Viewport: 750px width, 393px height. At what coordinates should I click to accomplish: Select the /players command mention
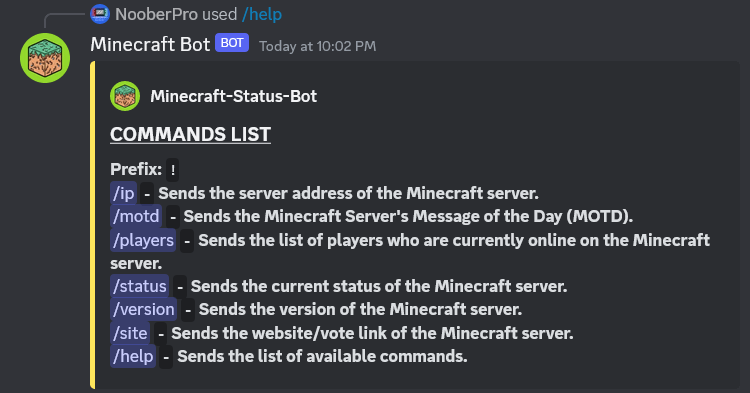click(143, 240)
